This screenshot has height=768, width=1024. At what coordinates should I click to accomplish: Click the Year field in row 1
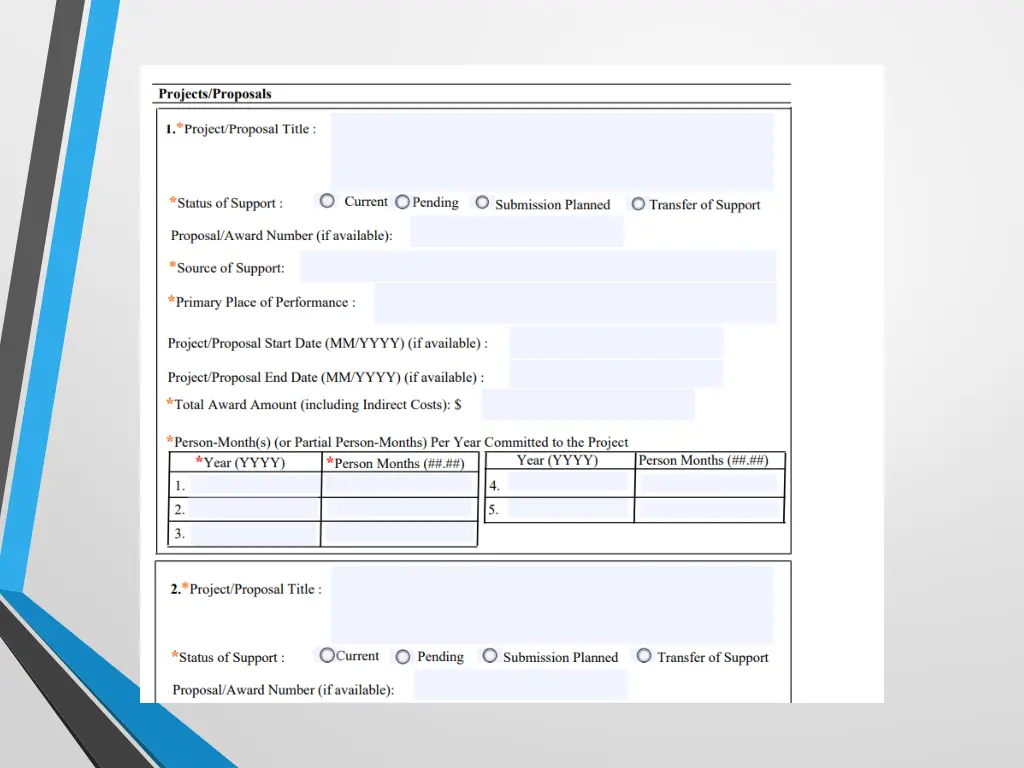(x=255, y=484)
